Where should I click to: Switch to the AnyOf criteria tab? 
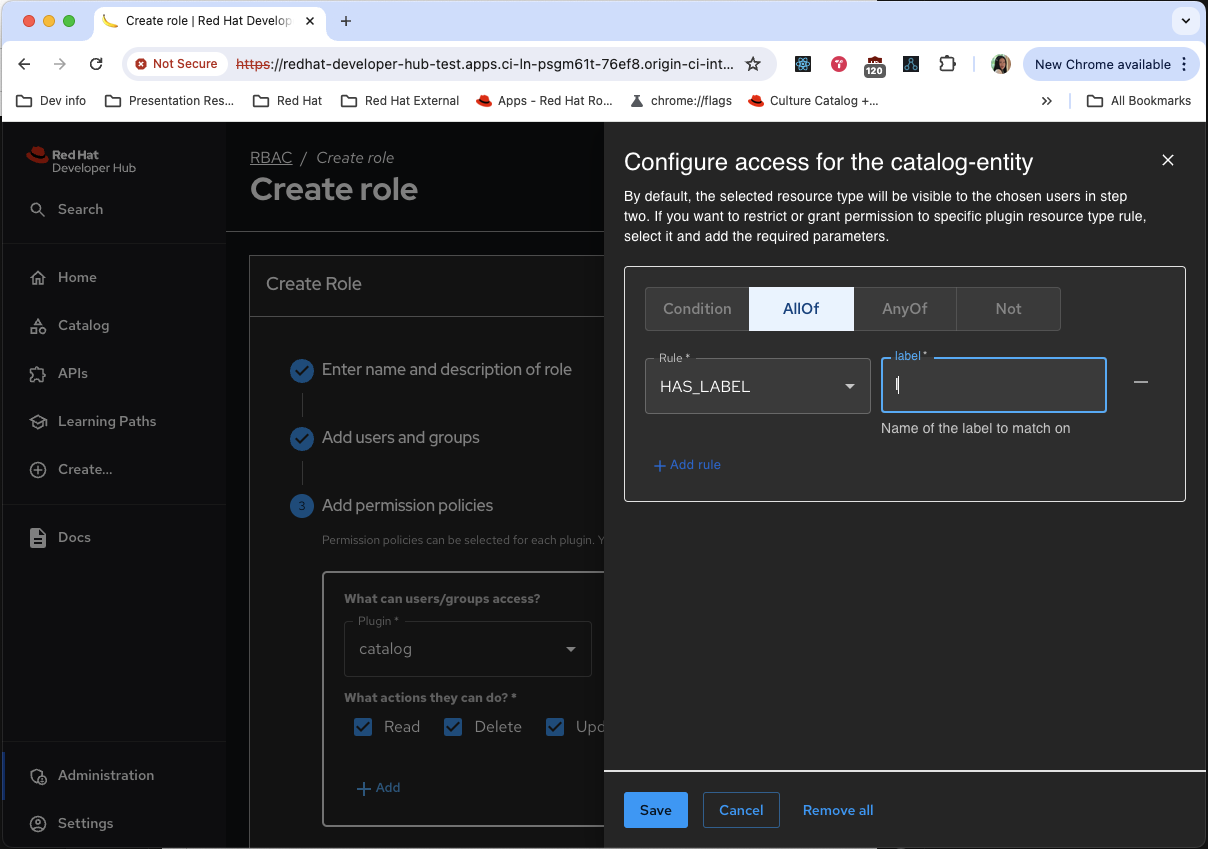[x=904, y=309]
